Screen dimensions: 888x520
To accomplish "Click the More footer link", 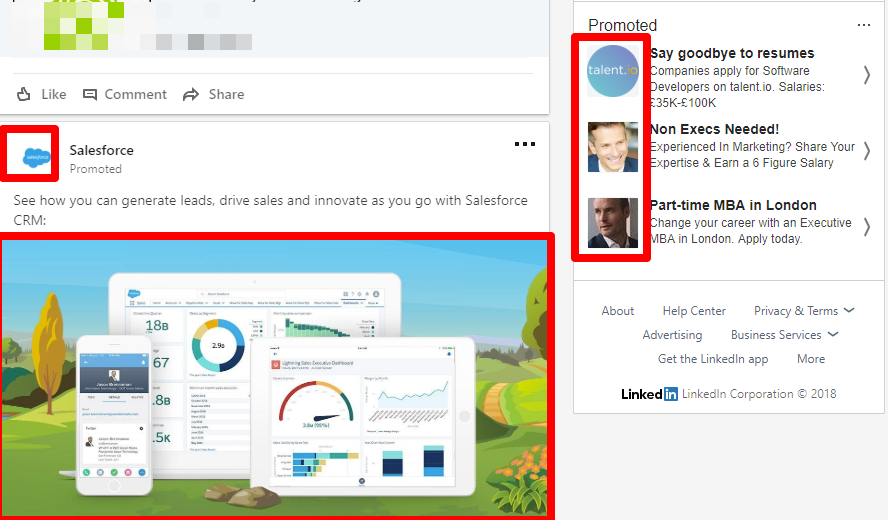I will (810, 359).
